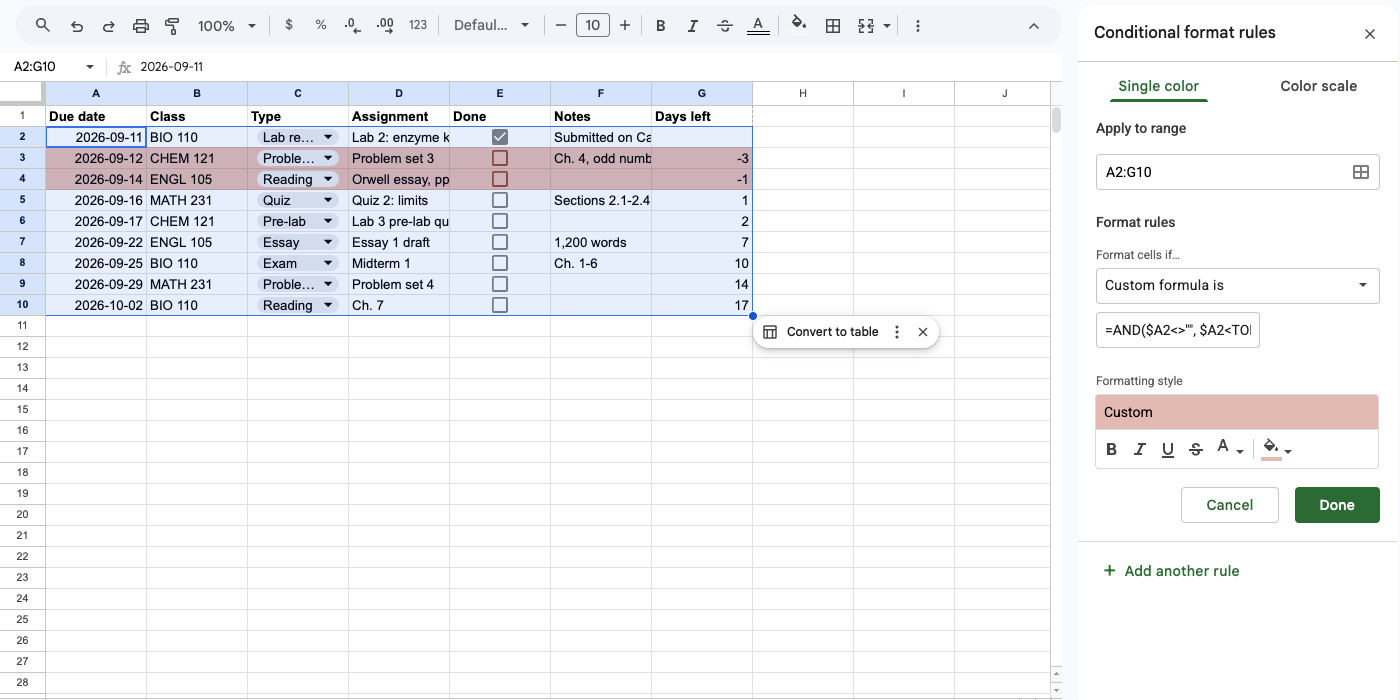Close the Conditional format rules panel
This screenshot has width=1400, height=700.
coord(1370,34)
